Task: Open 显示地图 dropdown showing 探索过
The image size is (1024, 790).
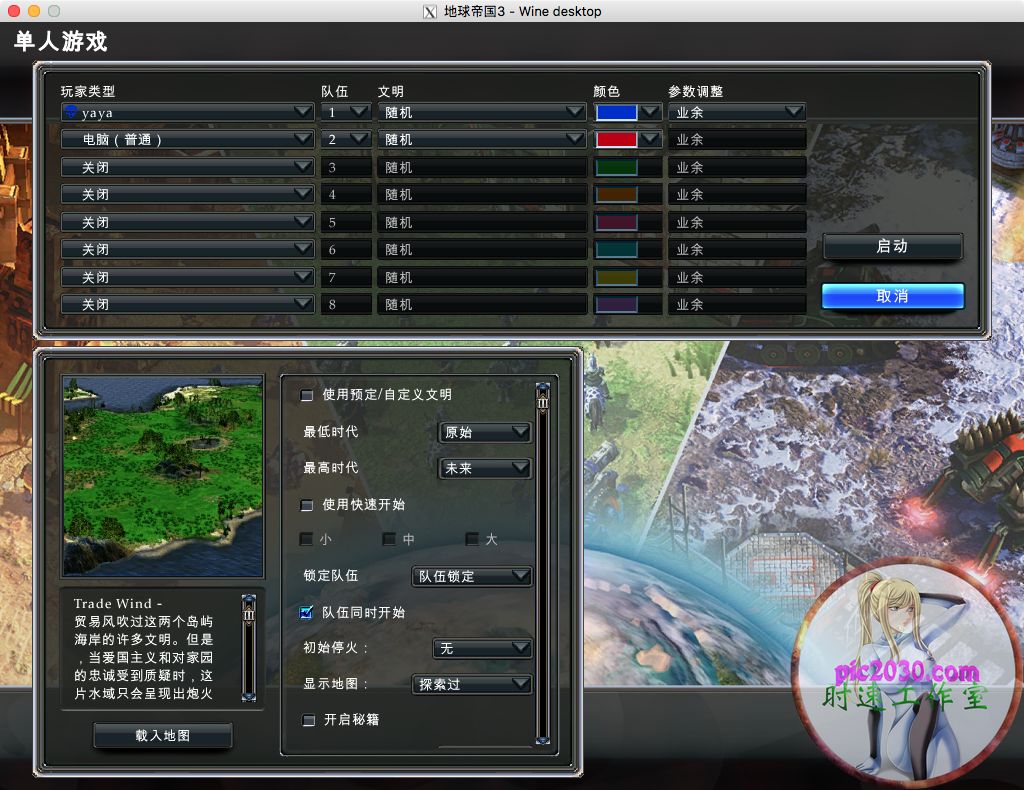Action: 472,684
